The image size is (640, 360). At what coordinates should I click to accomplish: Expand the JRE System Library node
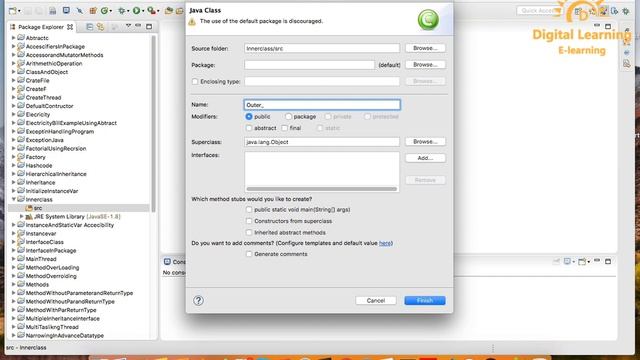(x=22, y=216)
